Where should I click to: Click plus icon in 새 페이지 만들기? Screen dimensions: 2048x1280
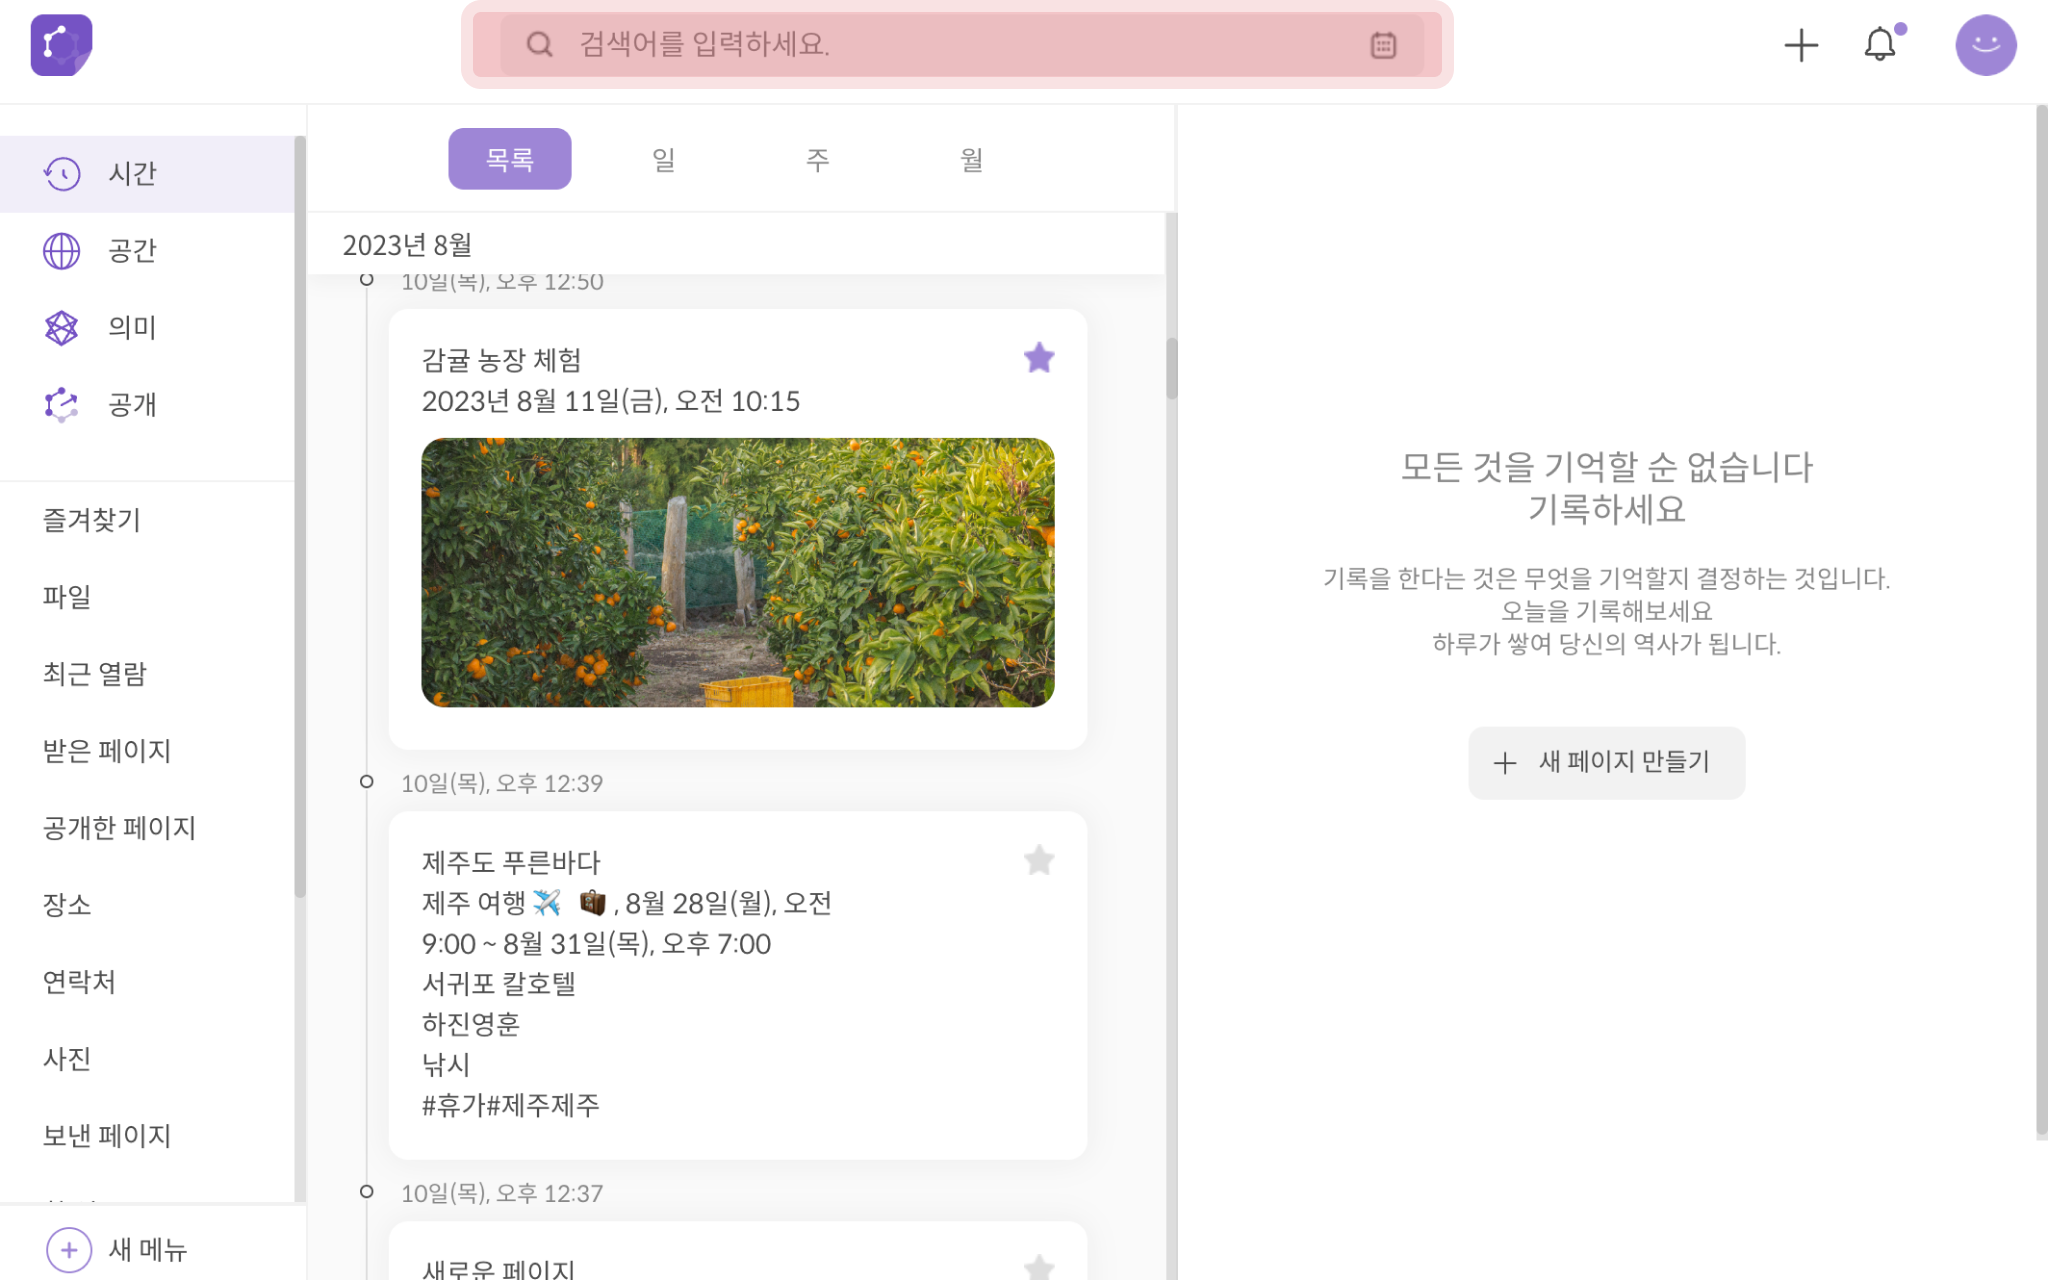tap(1505, 763)
